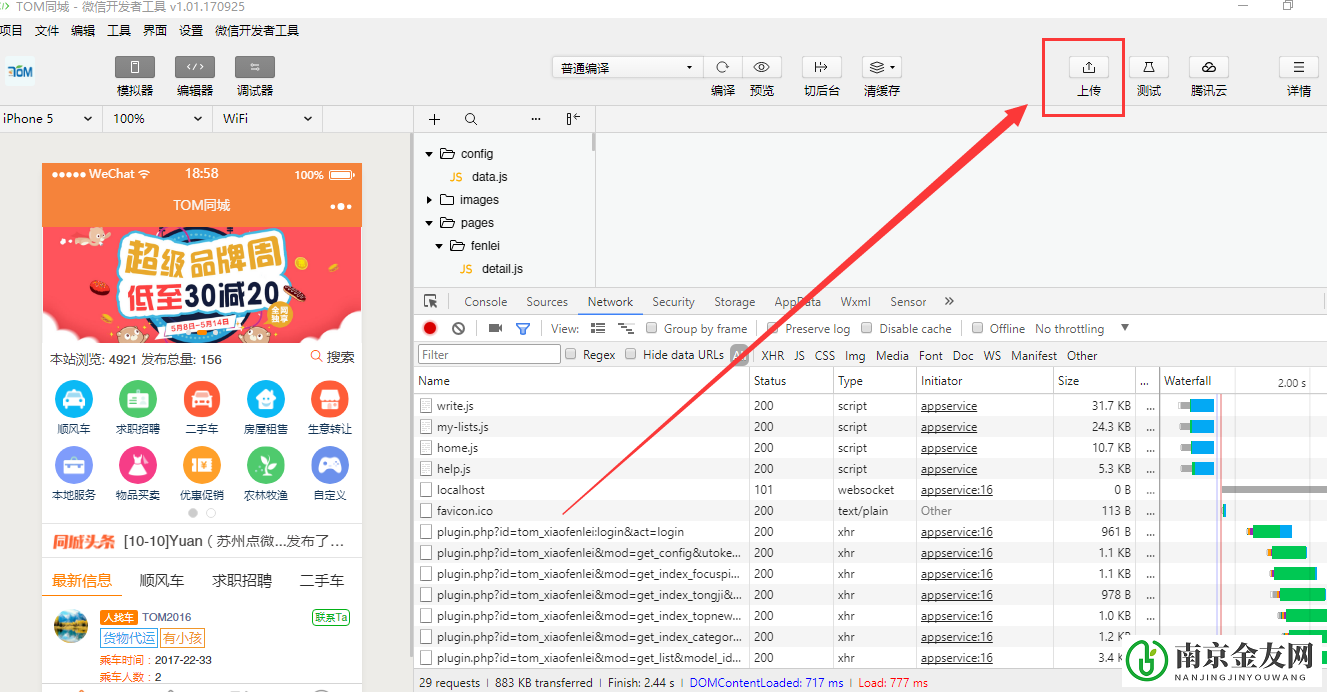Screen dimensions: 1327x692
Task: Open the 设置 (Settings) menu
Action: 191,31
